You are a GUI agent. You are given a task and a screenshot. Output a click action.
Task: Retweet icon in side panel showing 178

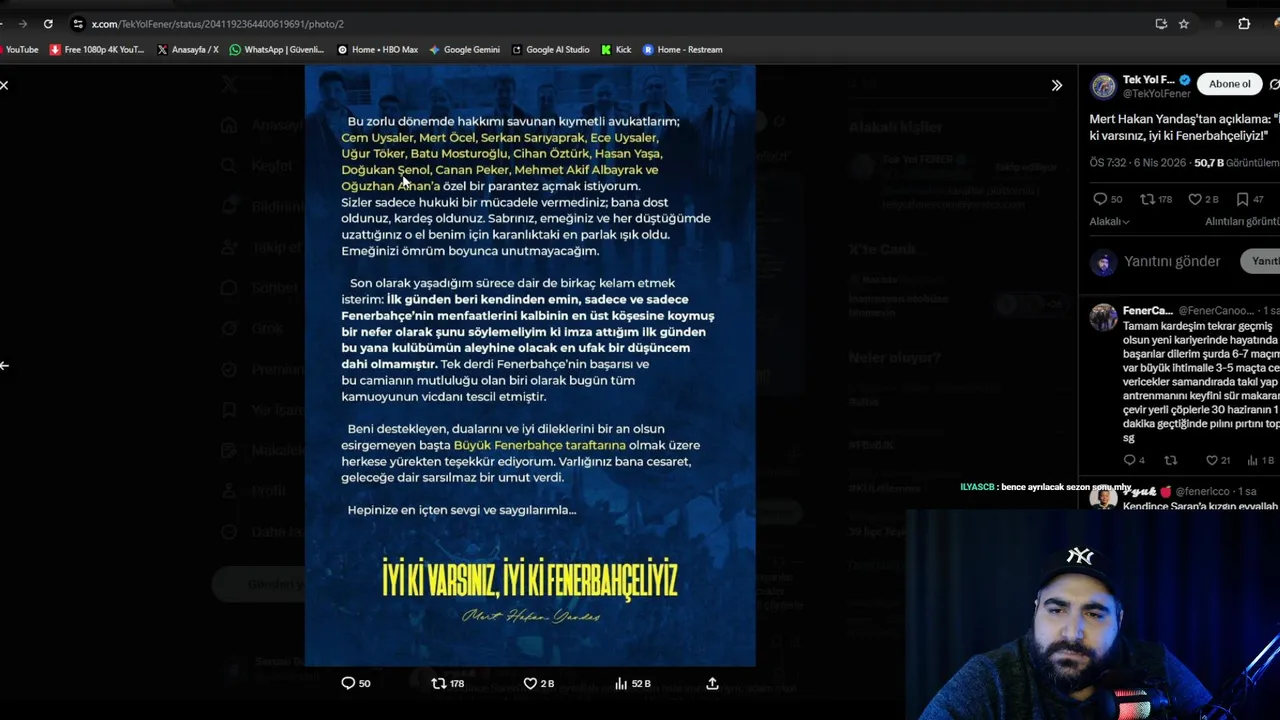click(x=1148, y=199)
